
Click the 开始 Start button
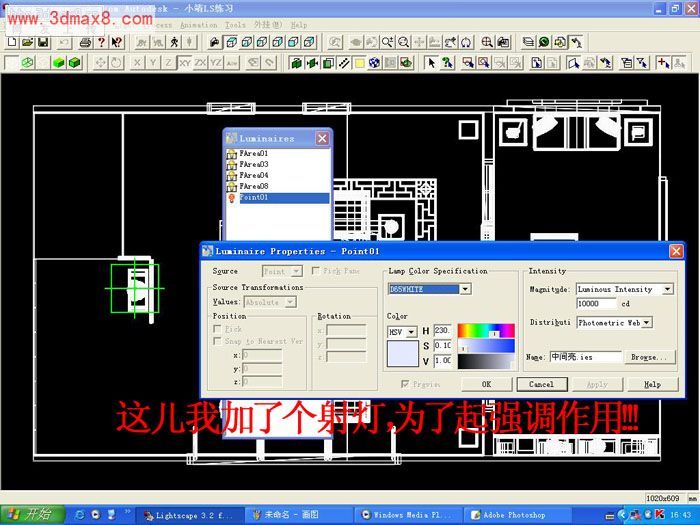(x=33, y=515)
